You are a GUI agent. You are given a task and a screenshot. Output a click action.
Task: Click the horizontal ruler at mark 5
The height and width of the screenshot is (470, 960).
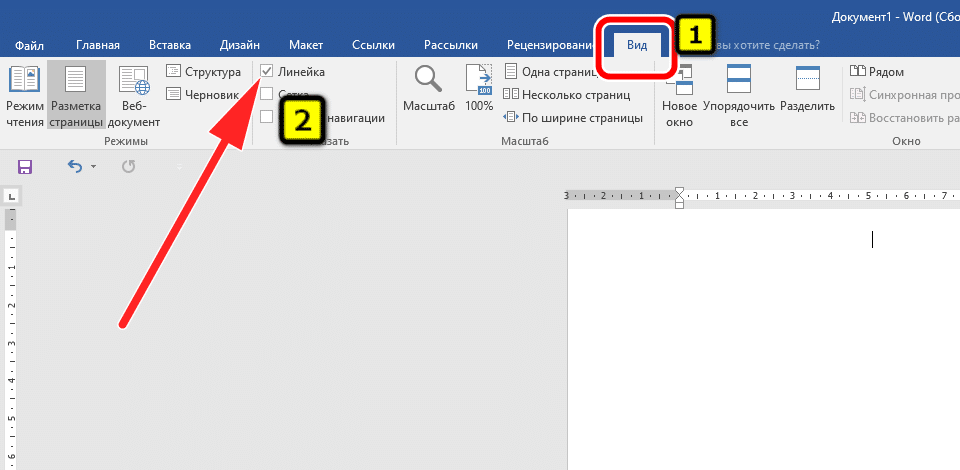[x=868, y=196]
